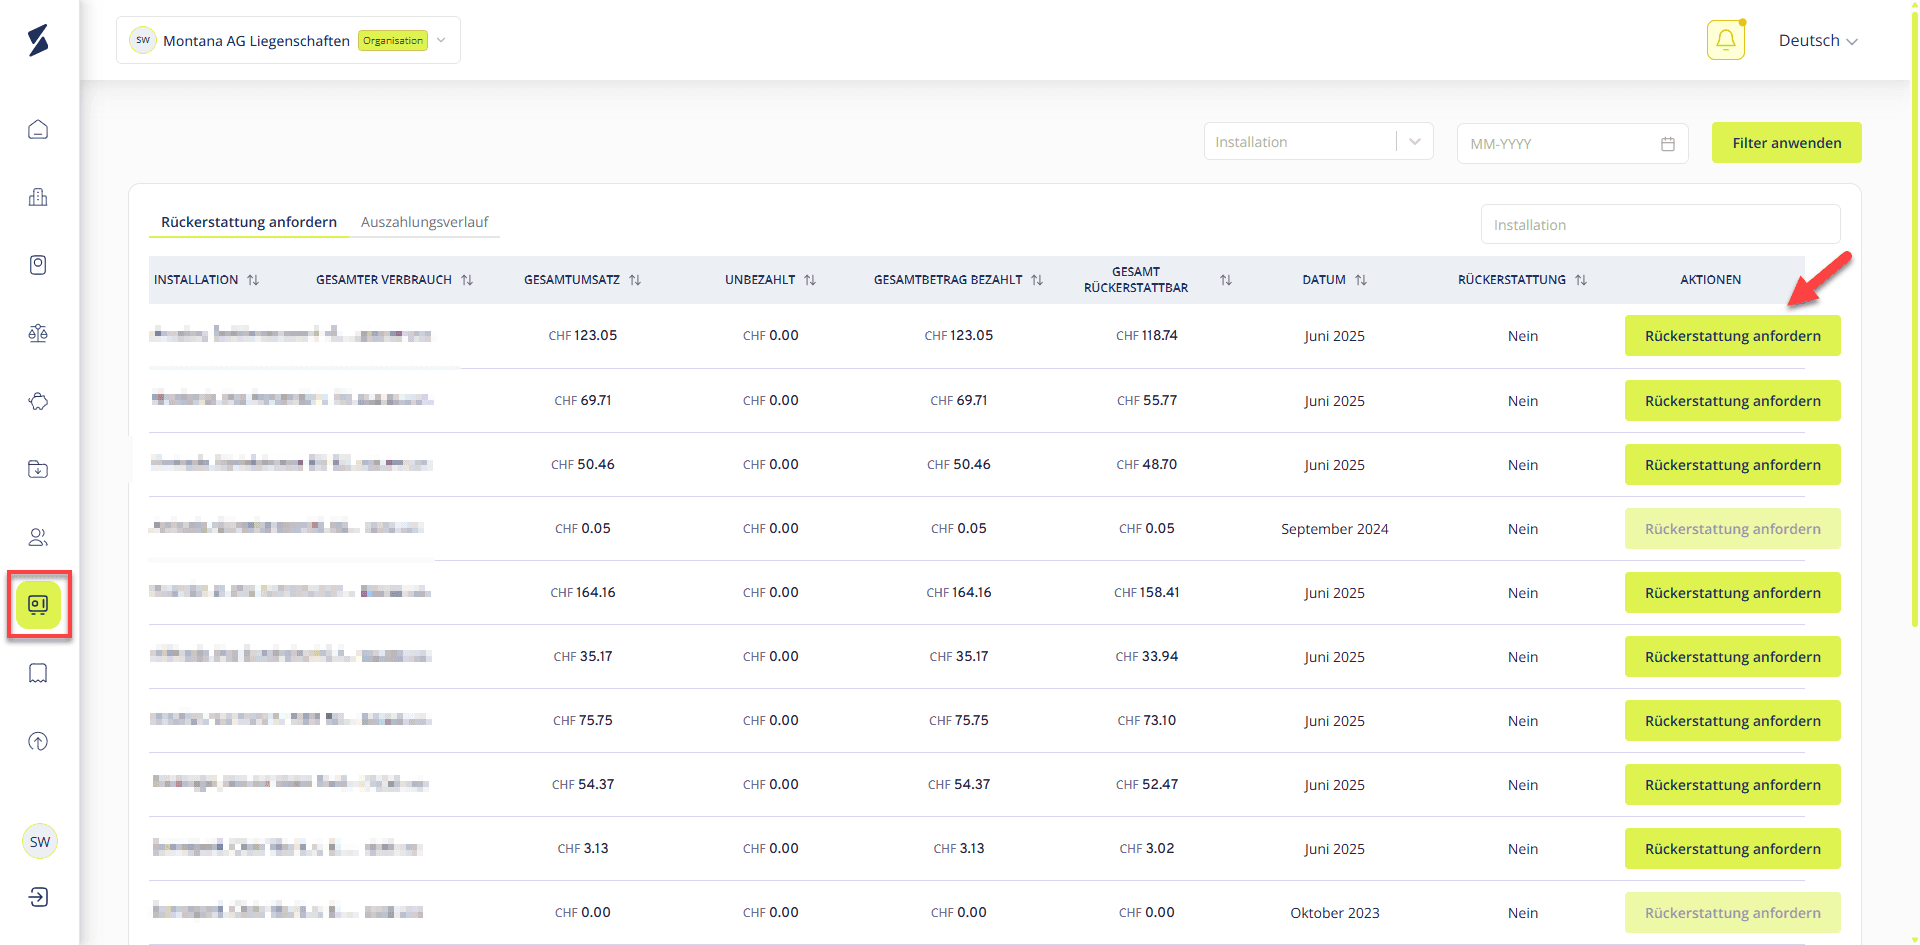The image size is (1920, 945).
Task: Click the CHF 158.41 refundable amount
Action: pyautogui.click(x=1147, y=593)
